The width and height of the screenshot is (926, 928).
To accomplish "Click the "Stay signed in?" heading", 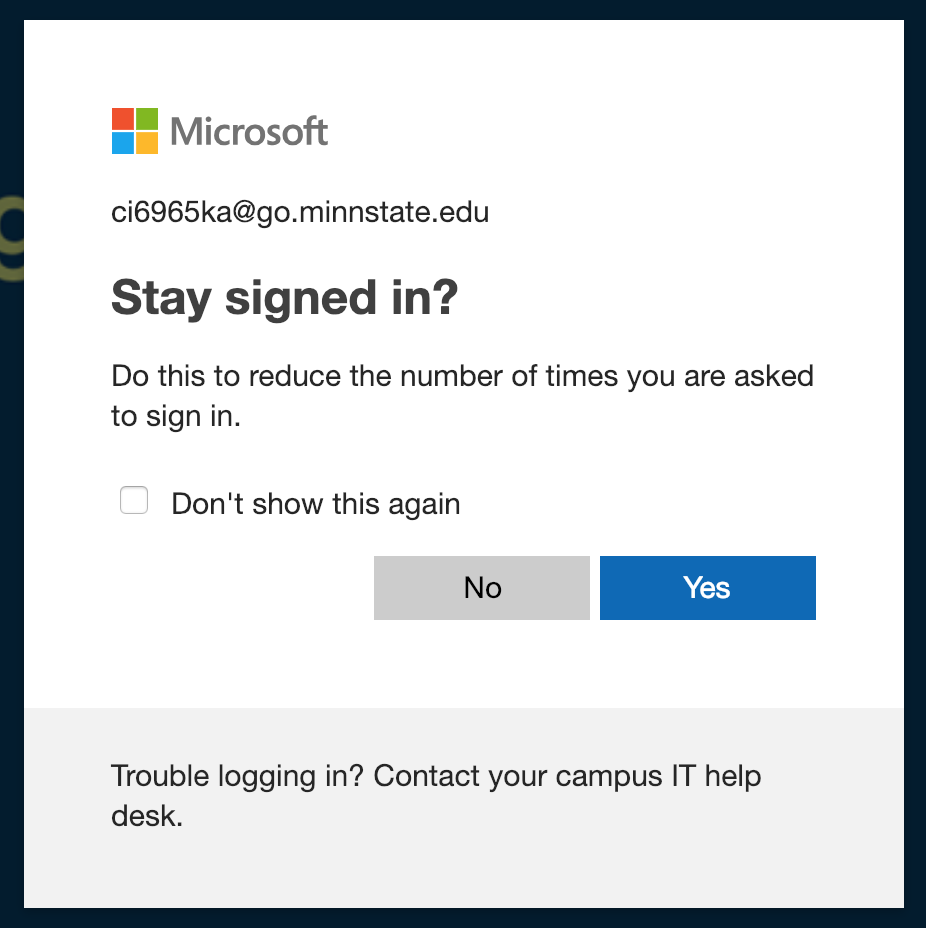I will coord(284,297).
